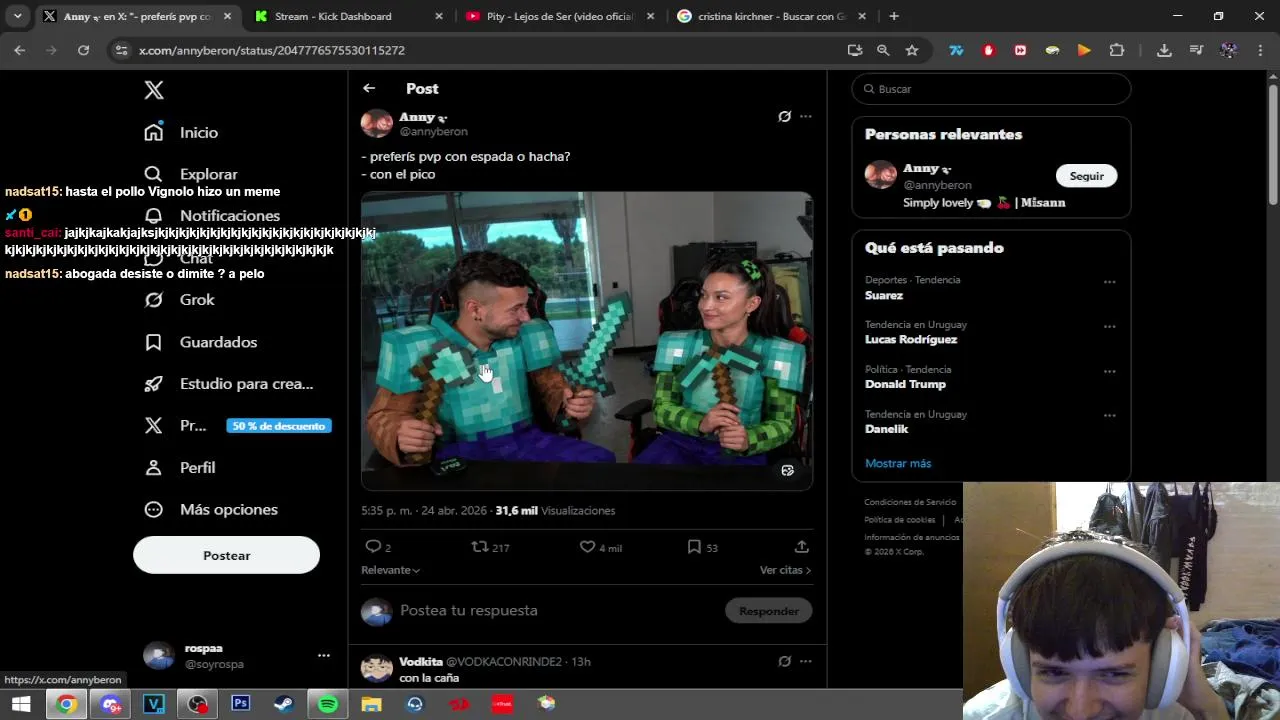Image resolution: width=1280 pixels, height=720 pixels.
Task: Open Ver citas link
Action: (x=785, y=570)
